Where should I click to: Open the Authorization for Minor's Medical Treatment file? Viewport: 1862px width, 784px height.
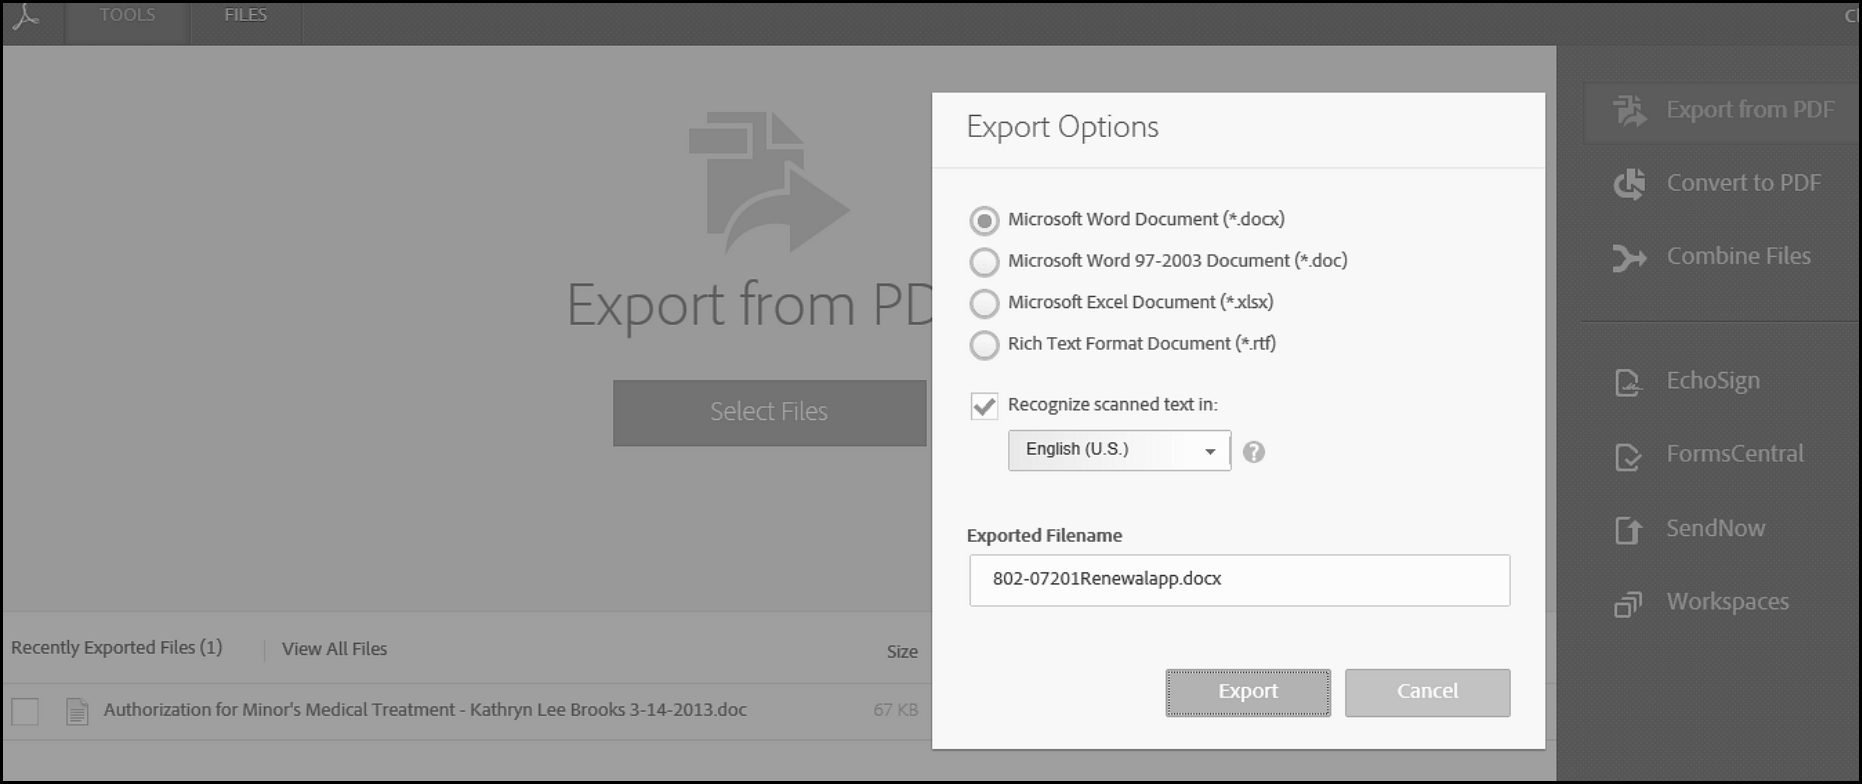point(425,710)
